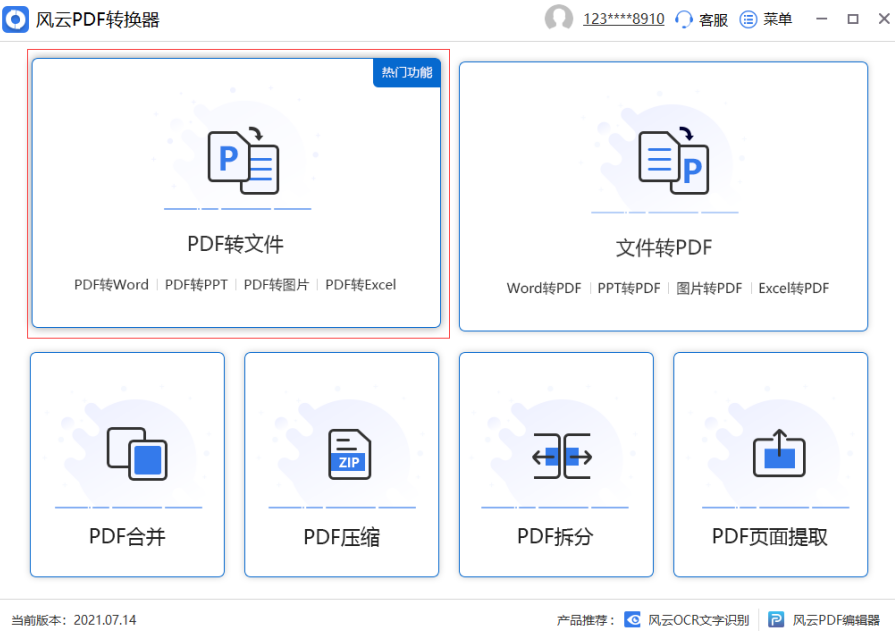Screen dimensions: 895x637
Task: Select PDF转Excel
Action: [361, 285]
